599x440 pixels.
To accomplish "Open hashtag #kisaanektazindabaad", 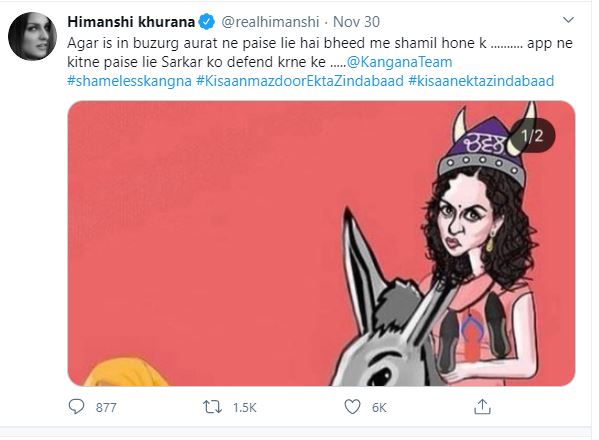I will 481,81.
